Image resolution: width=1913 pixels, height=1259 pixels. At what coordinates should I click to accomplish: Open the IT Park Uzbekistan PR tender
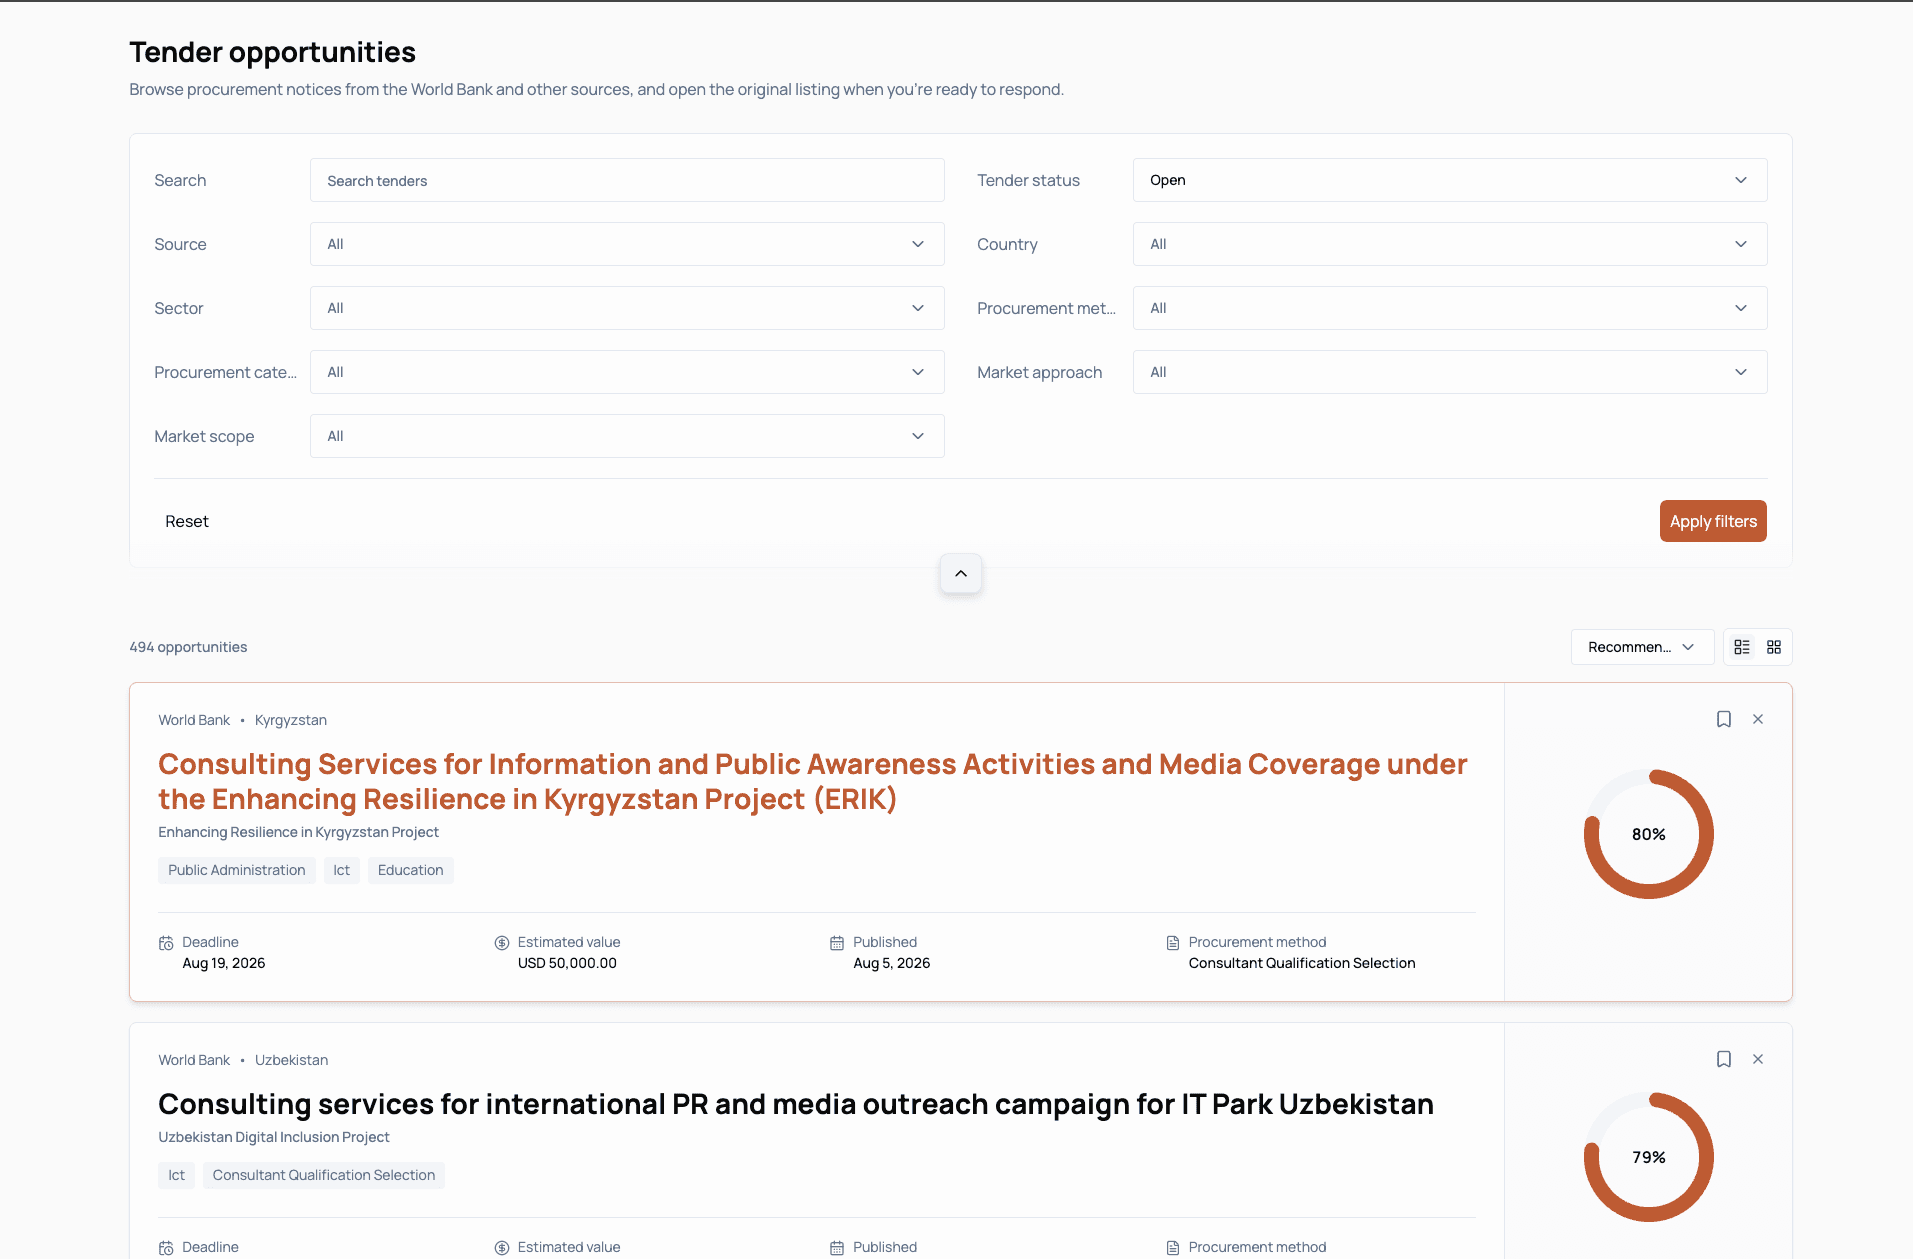click(x=796, y=1104)
